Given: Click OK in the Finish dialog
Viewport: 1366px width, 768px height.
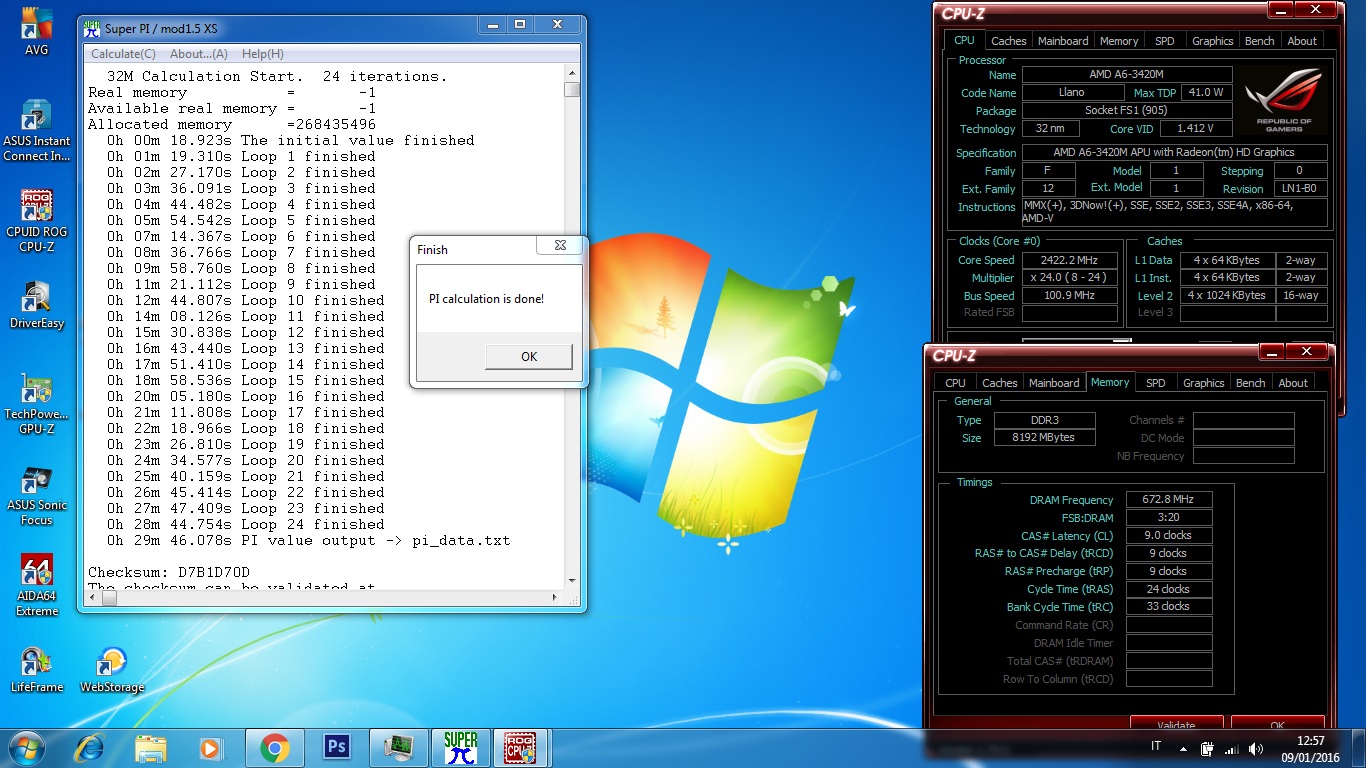Looking at the screenshot, I should click(x=529, y=356).
